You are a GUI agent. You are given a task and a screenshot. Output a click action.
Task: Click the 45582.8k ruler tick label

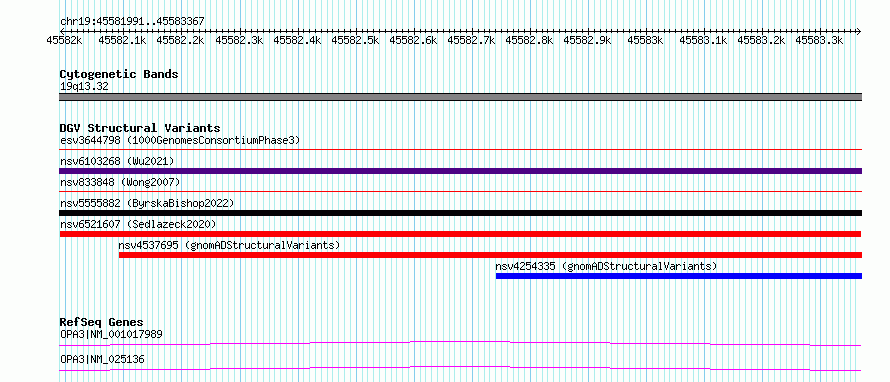click(529, 41)
